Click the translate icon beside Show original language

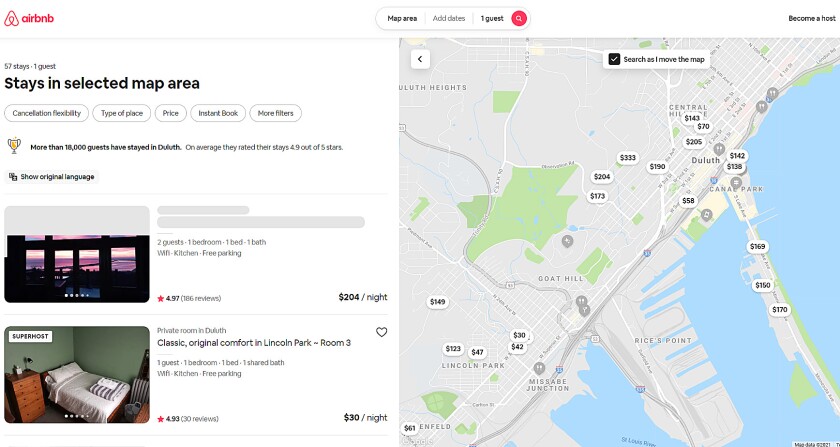(x=13, y=177)
